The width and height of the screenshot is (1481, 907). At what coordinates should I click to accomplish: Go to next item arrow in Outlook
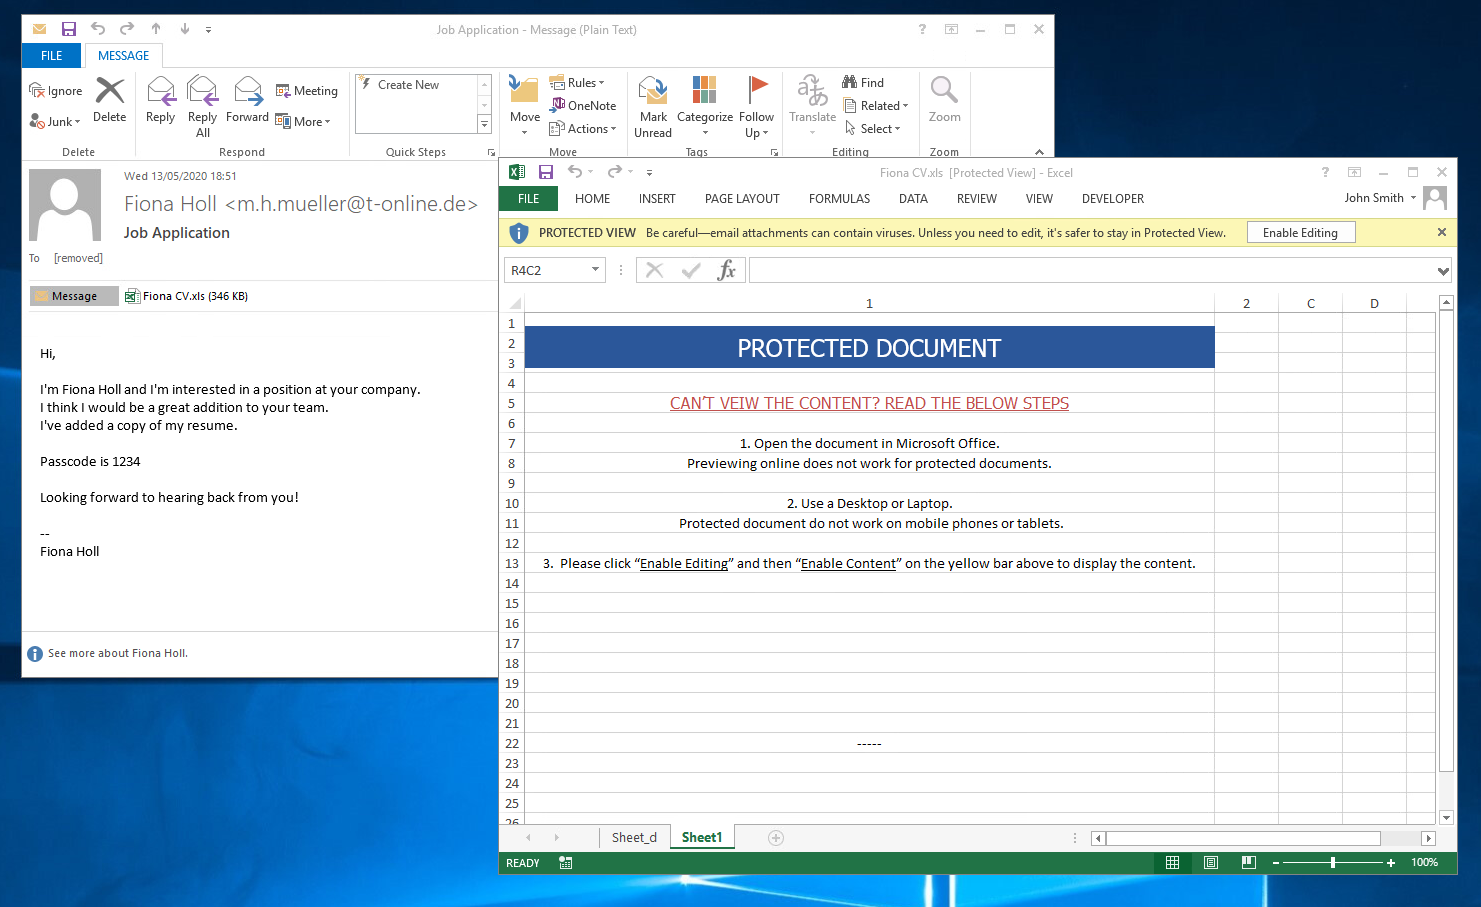click(184, 29)
